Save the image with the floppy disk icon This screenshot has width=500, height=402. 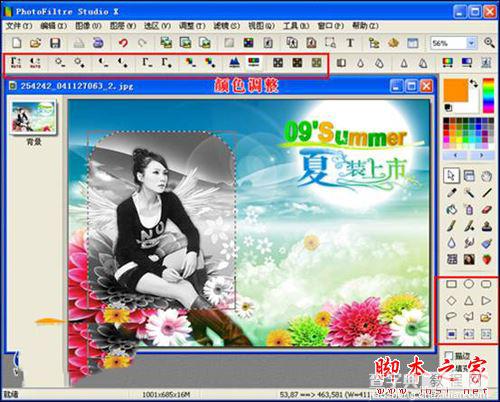(55, 43)
